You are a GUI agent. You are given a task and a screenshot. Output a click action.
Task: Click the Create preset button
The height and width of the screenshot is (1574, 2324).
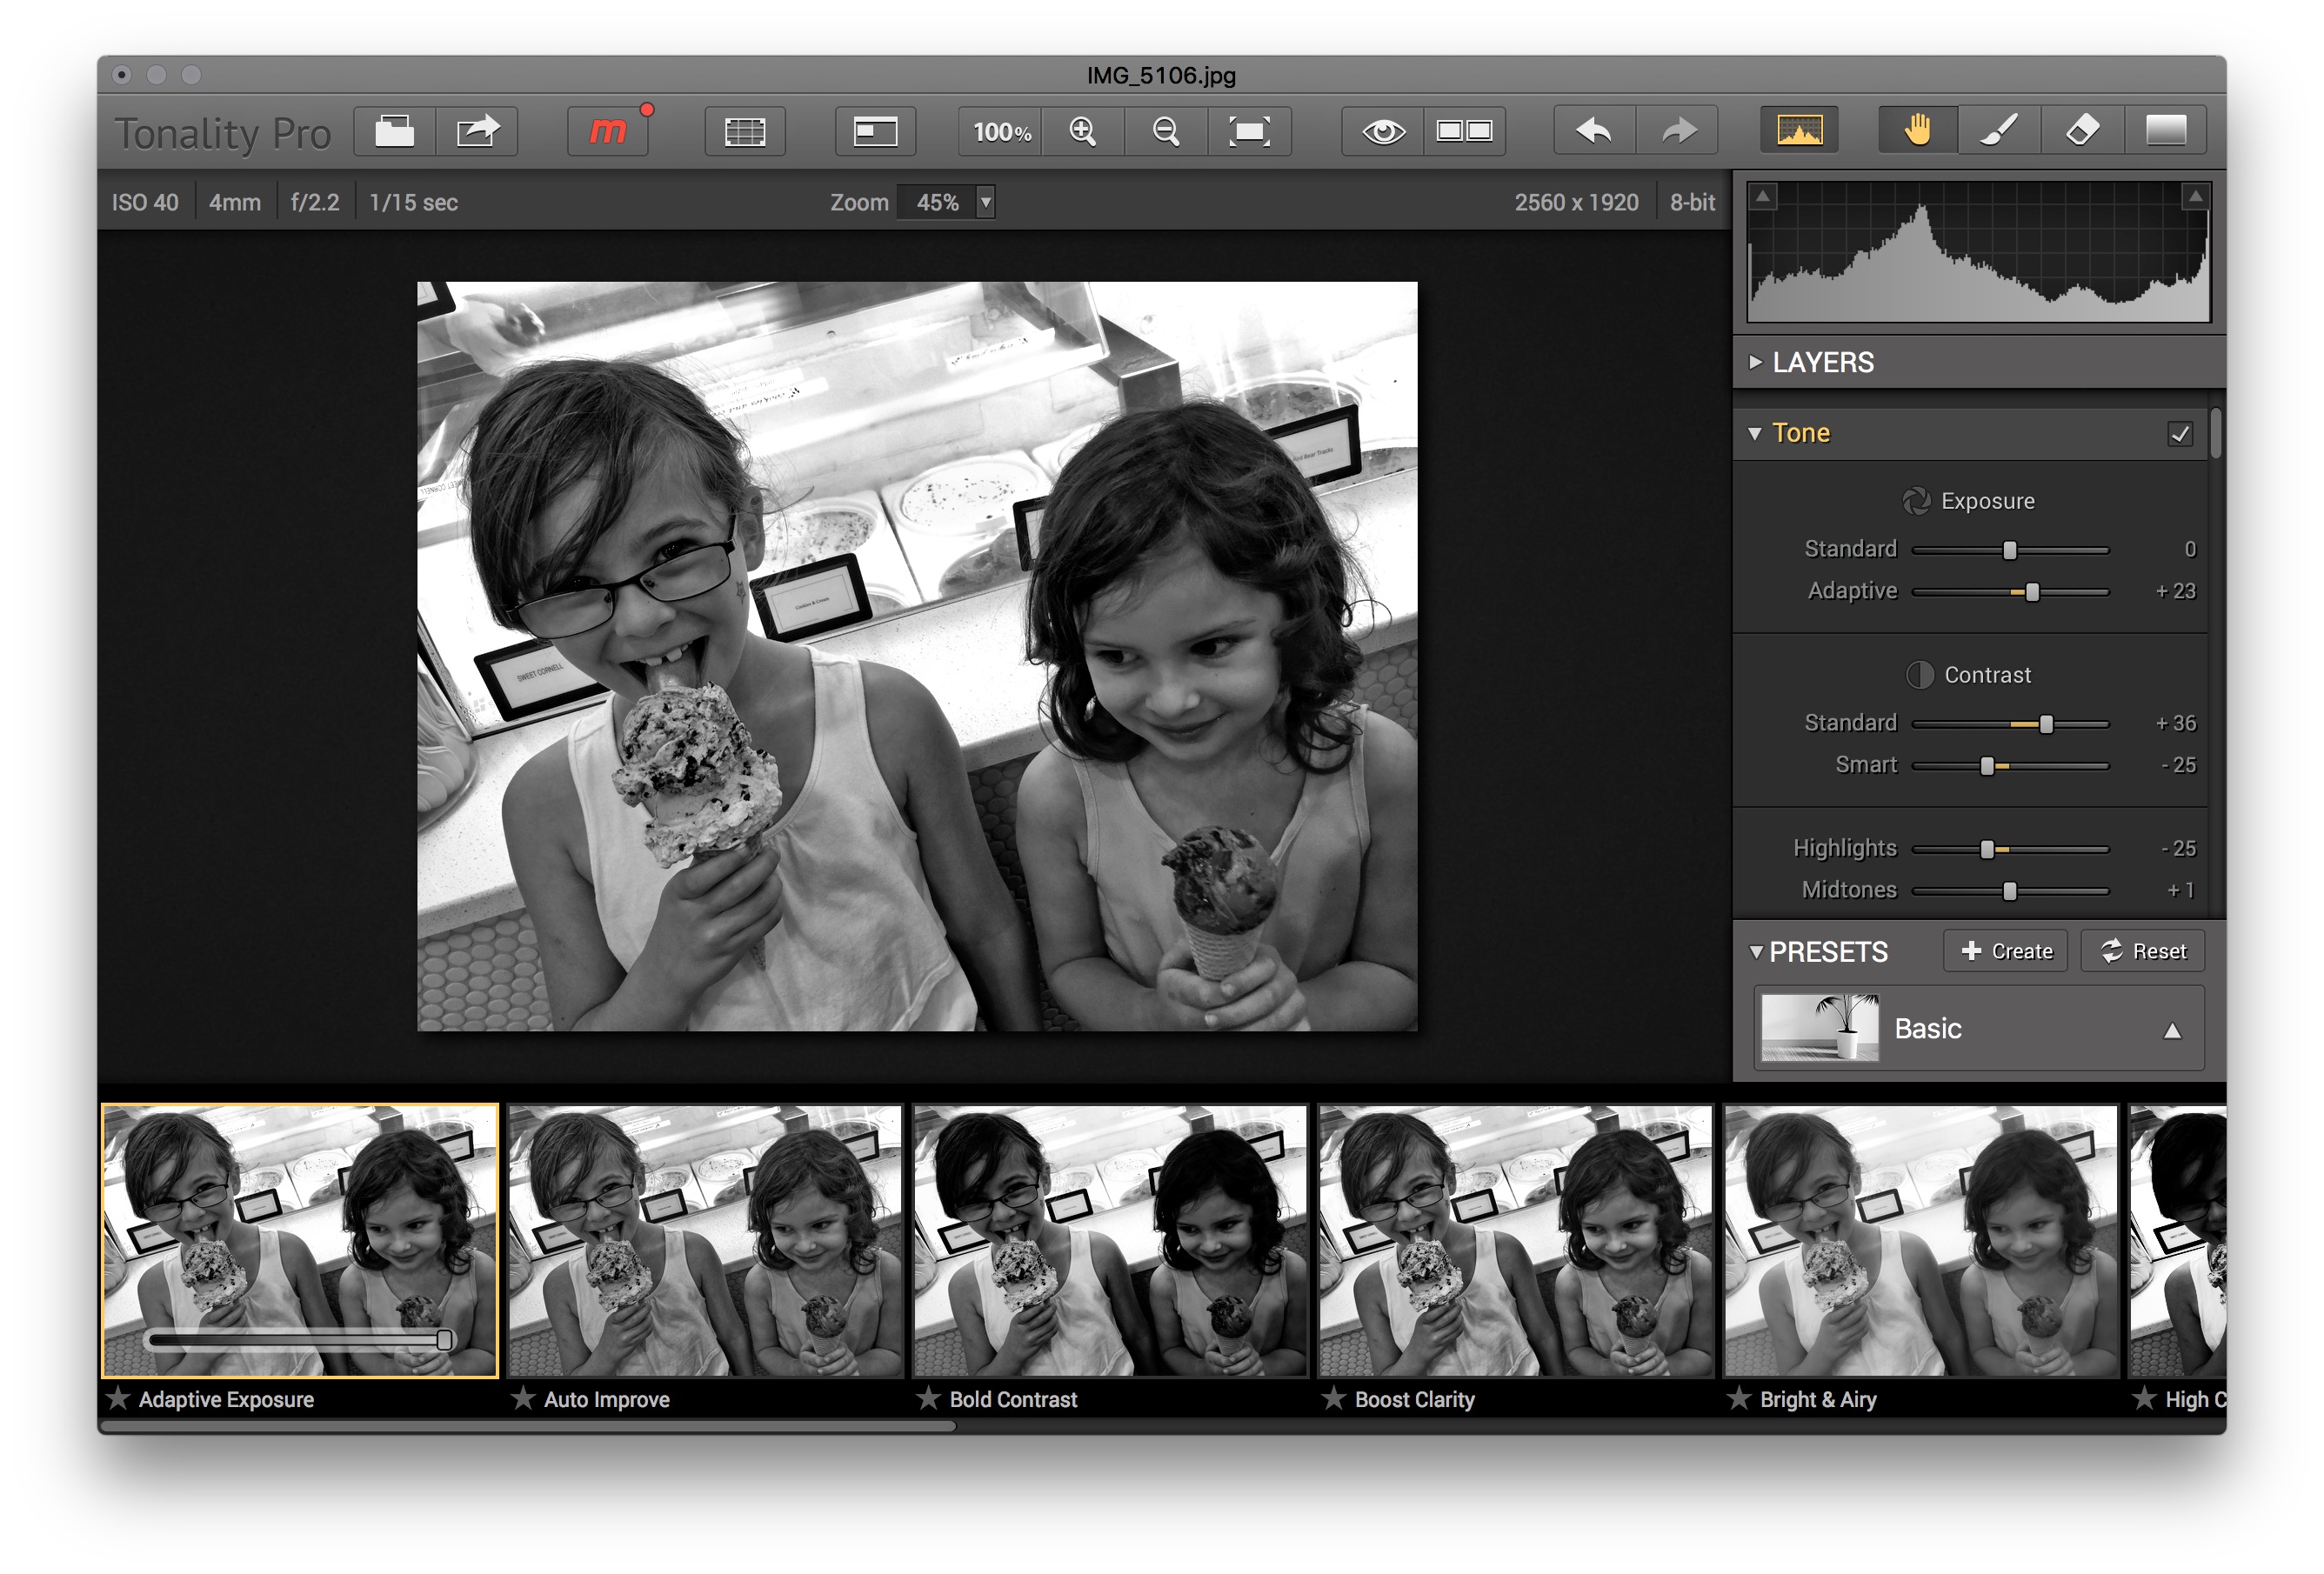pos(2005,950)
